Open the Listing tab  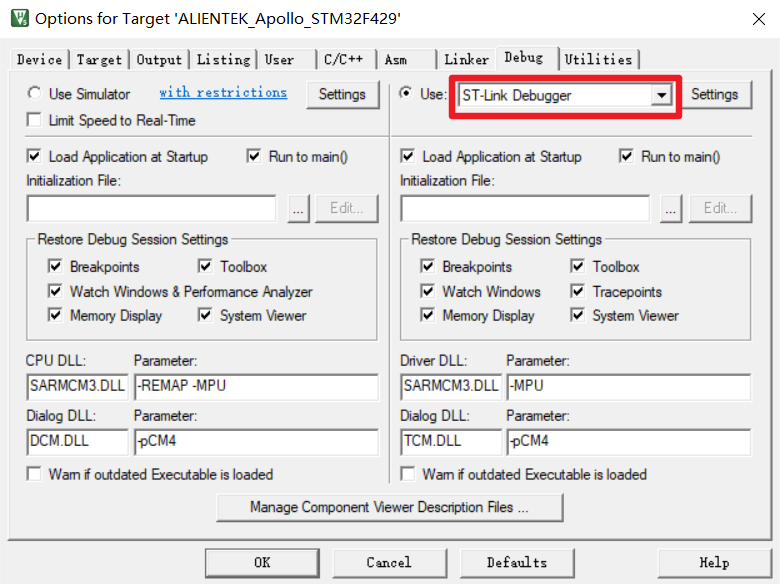pos(223,60)
